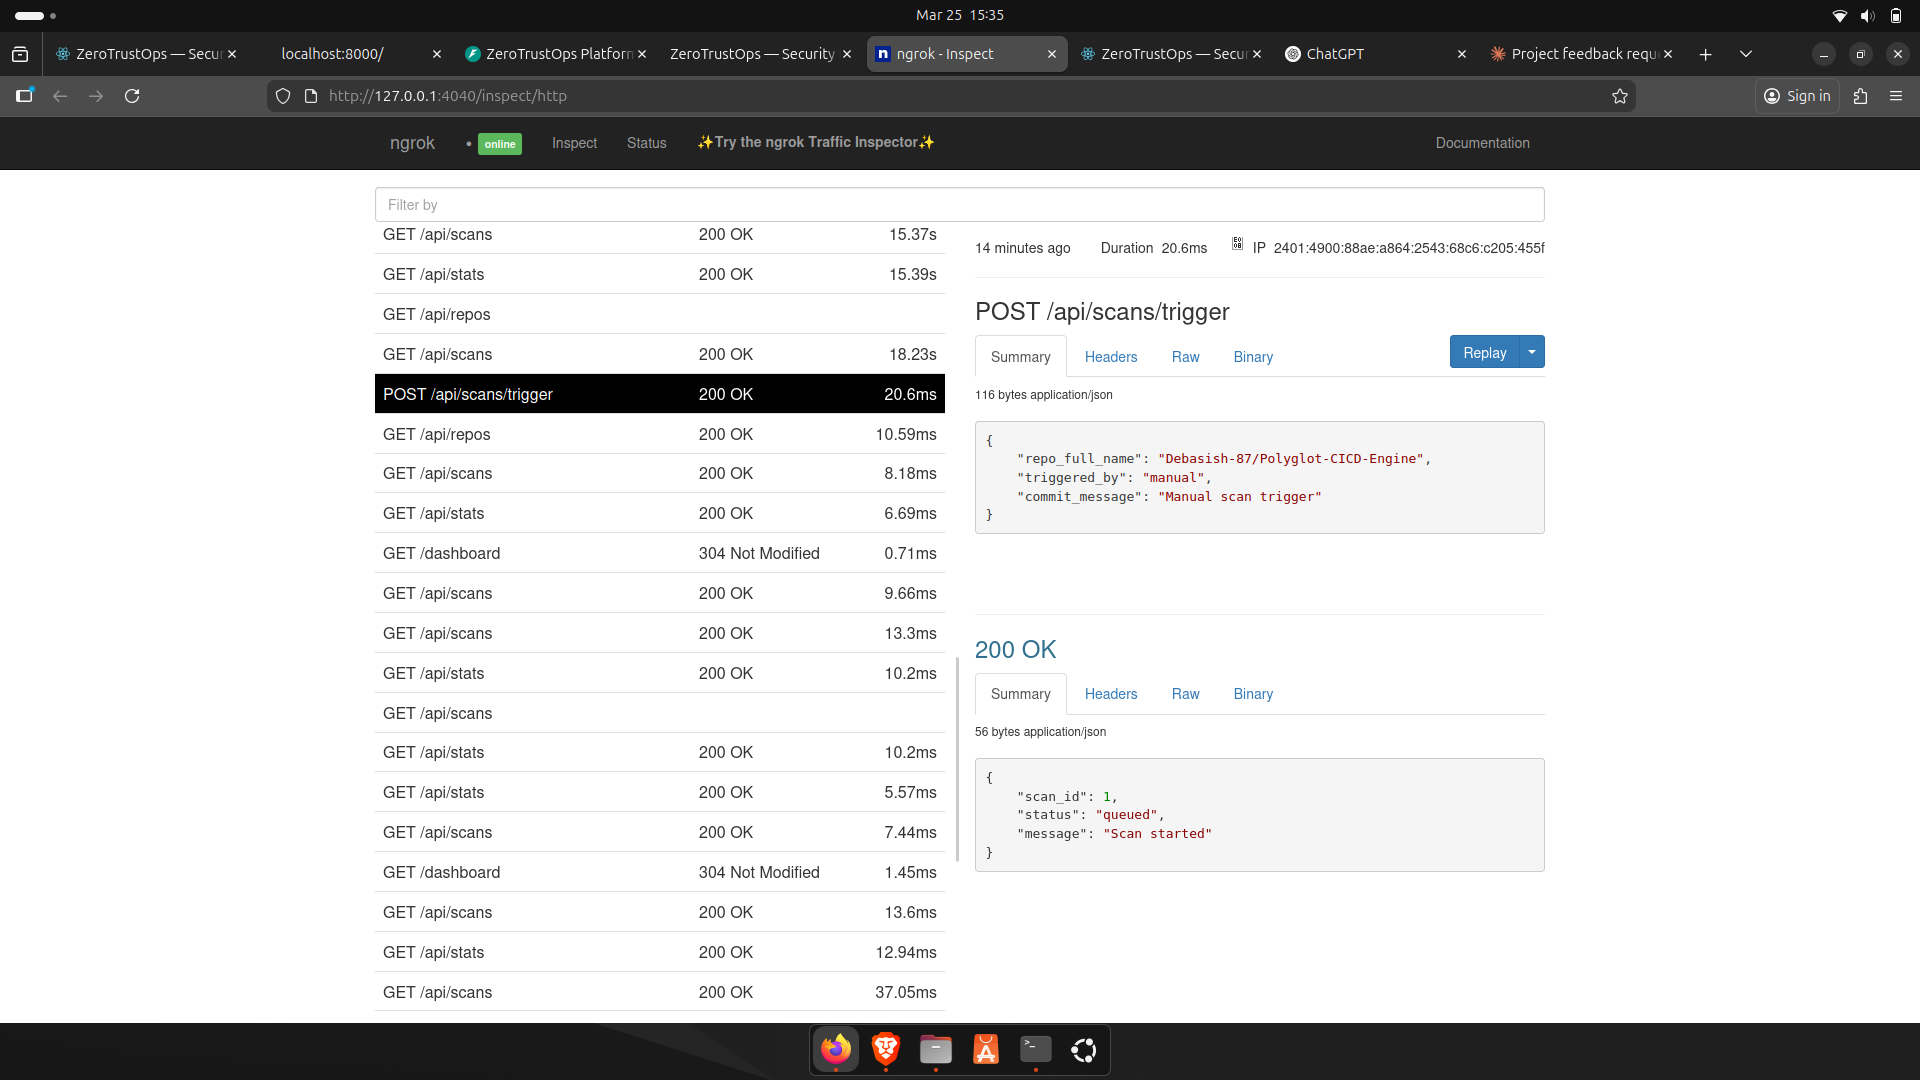Bookmark this page with the star icon
Image resolution: width=1920 pixels, height=1080 pixels.
pyautogui.click(x=1620, y=96)
